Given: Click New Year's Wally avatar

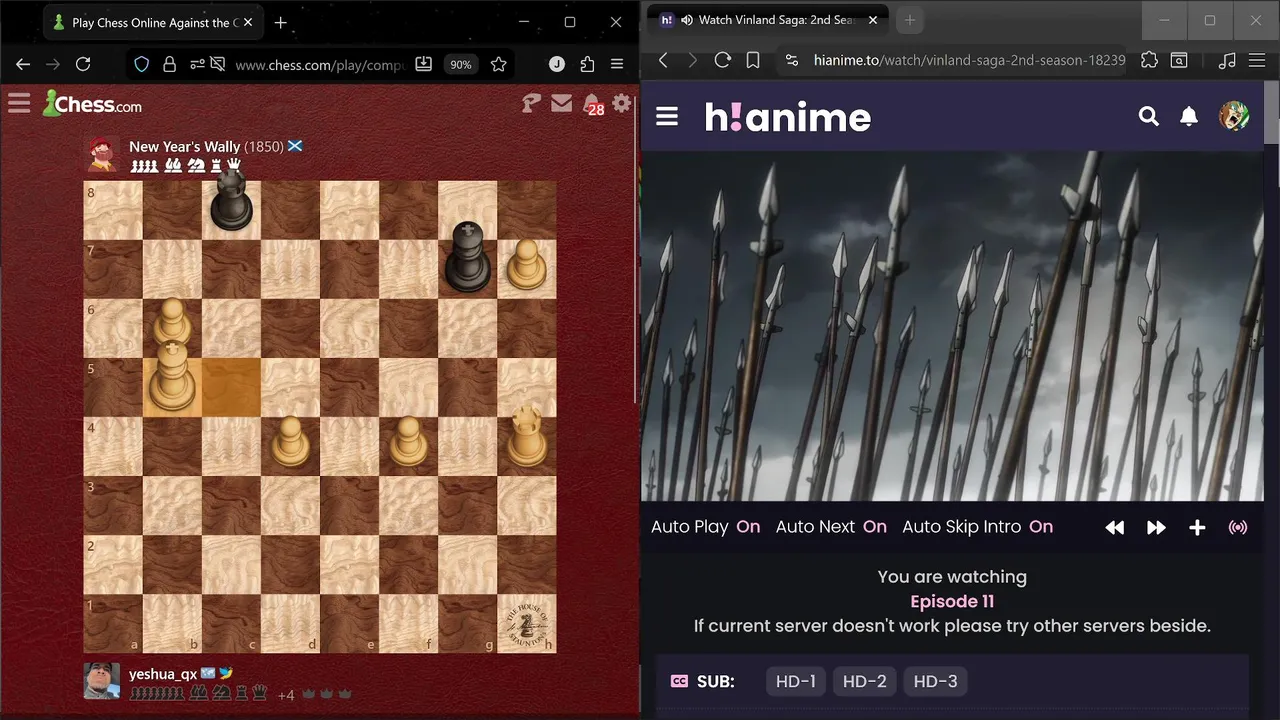Looking at the screenshot, I should click(x=102, y=155).
